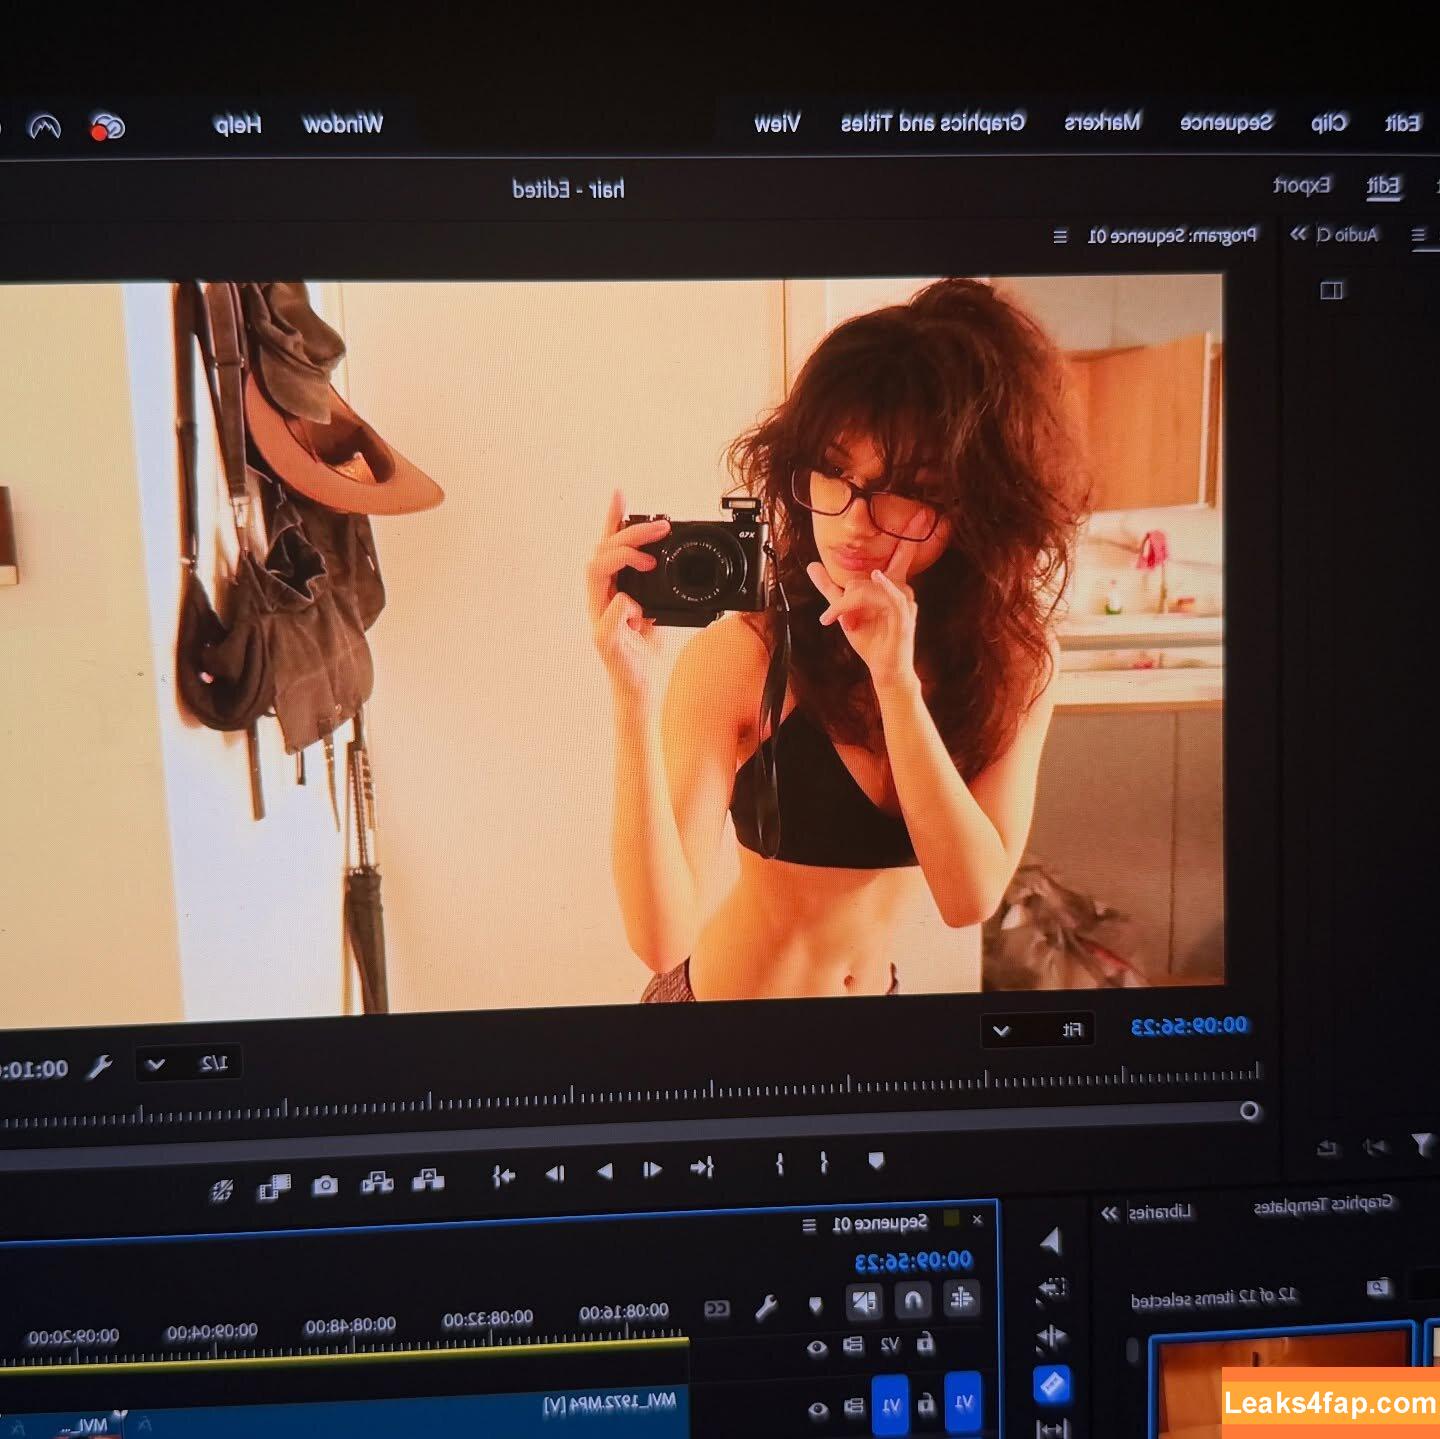This screenshot has width=1440, height=1439.
Task: Open timeline display settings wrench
Action: (x=766, y=1307)
